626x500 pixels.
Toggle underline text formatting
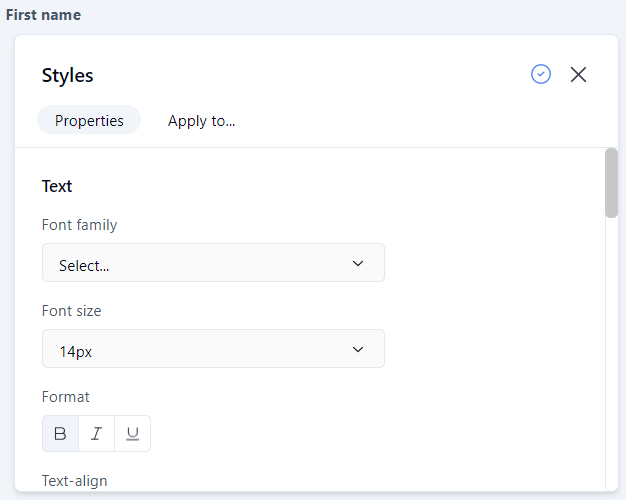(133, 434)
